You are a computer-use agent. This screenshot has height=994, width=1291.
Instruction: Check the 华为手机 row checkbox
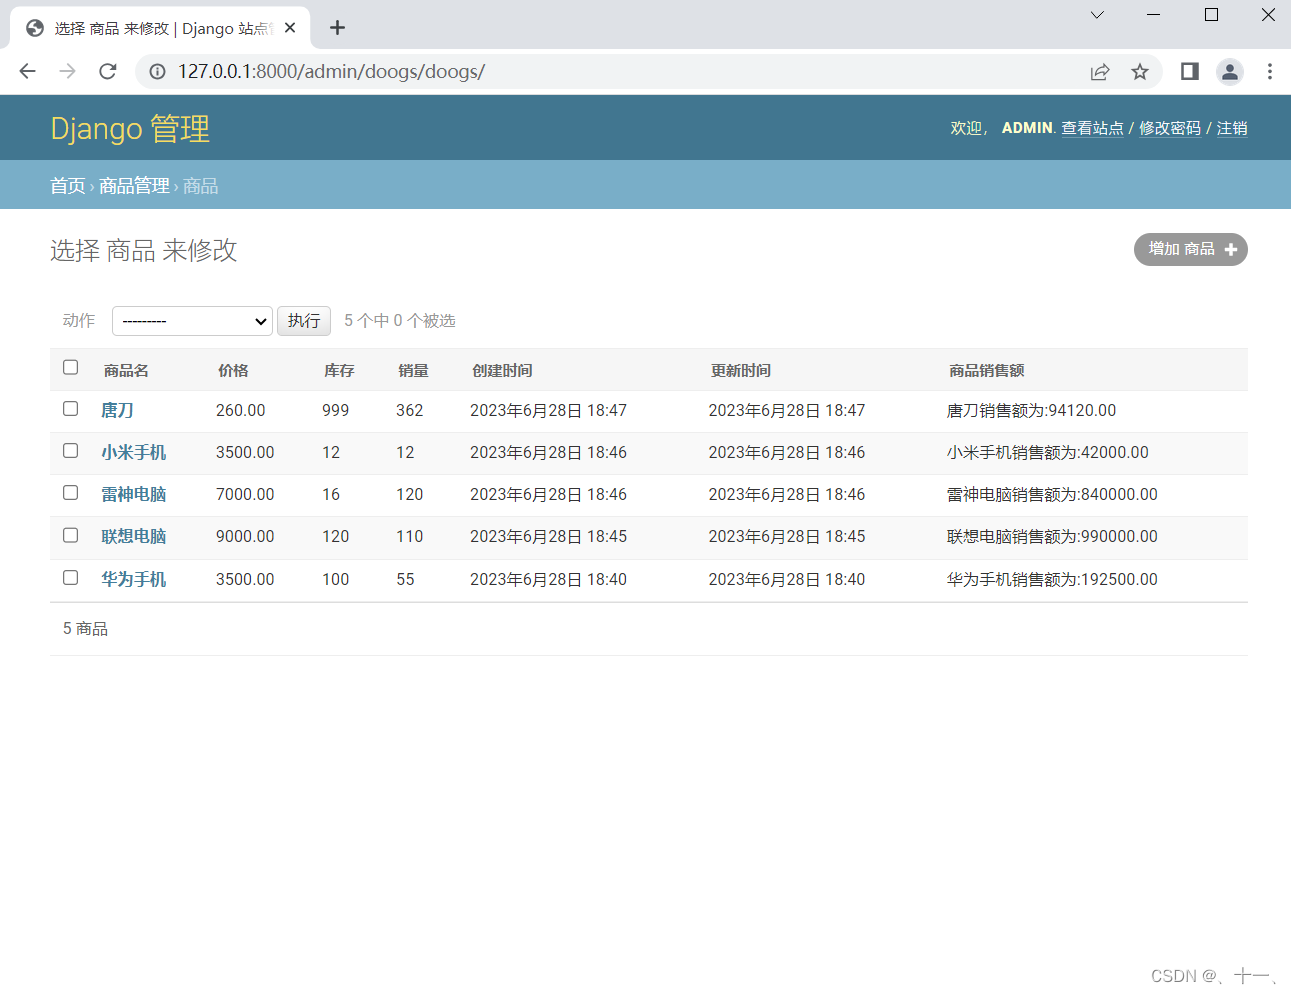70,577
